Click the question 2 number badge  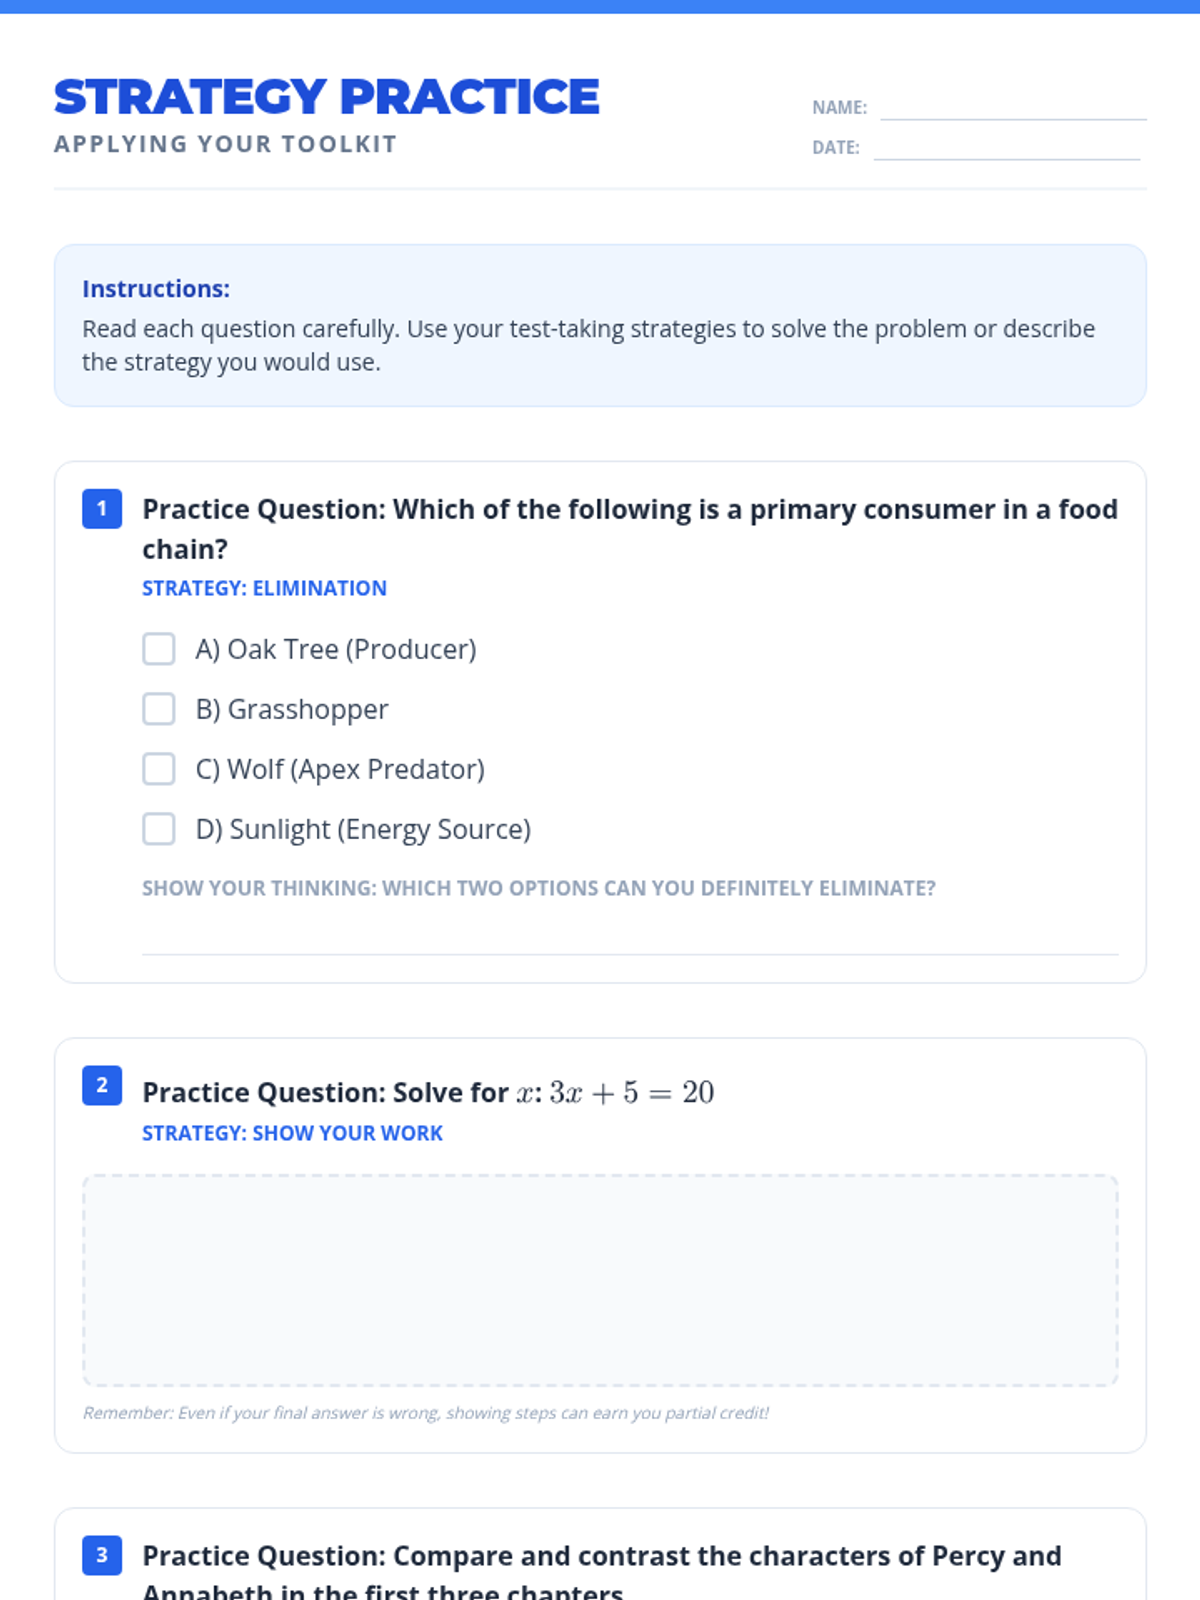(102, 1086)
